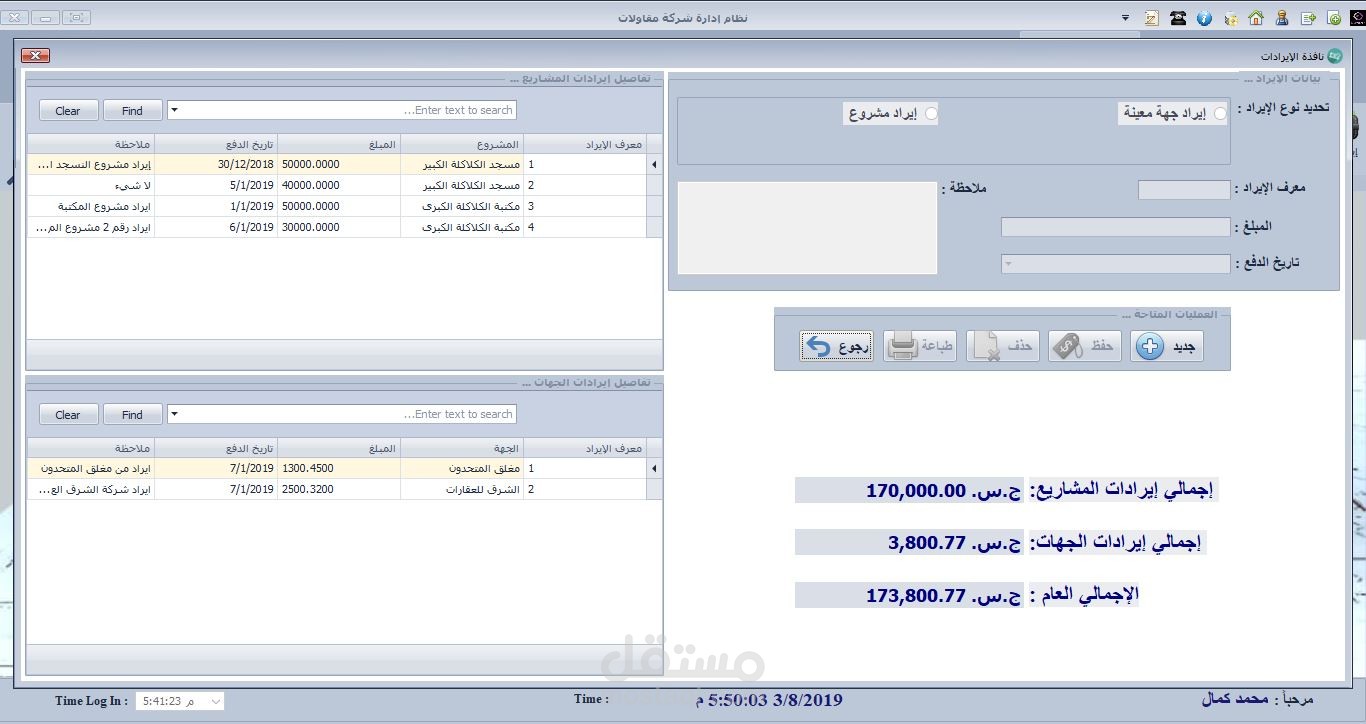Open the تاريخ الدفع date dropdown
This screenshot has height=724, width=1366.
click(x=1008, y=264)
